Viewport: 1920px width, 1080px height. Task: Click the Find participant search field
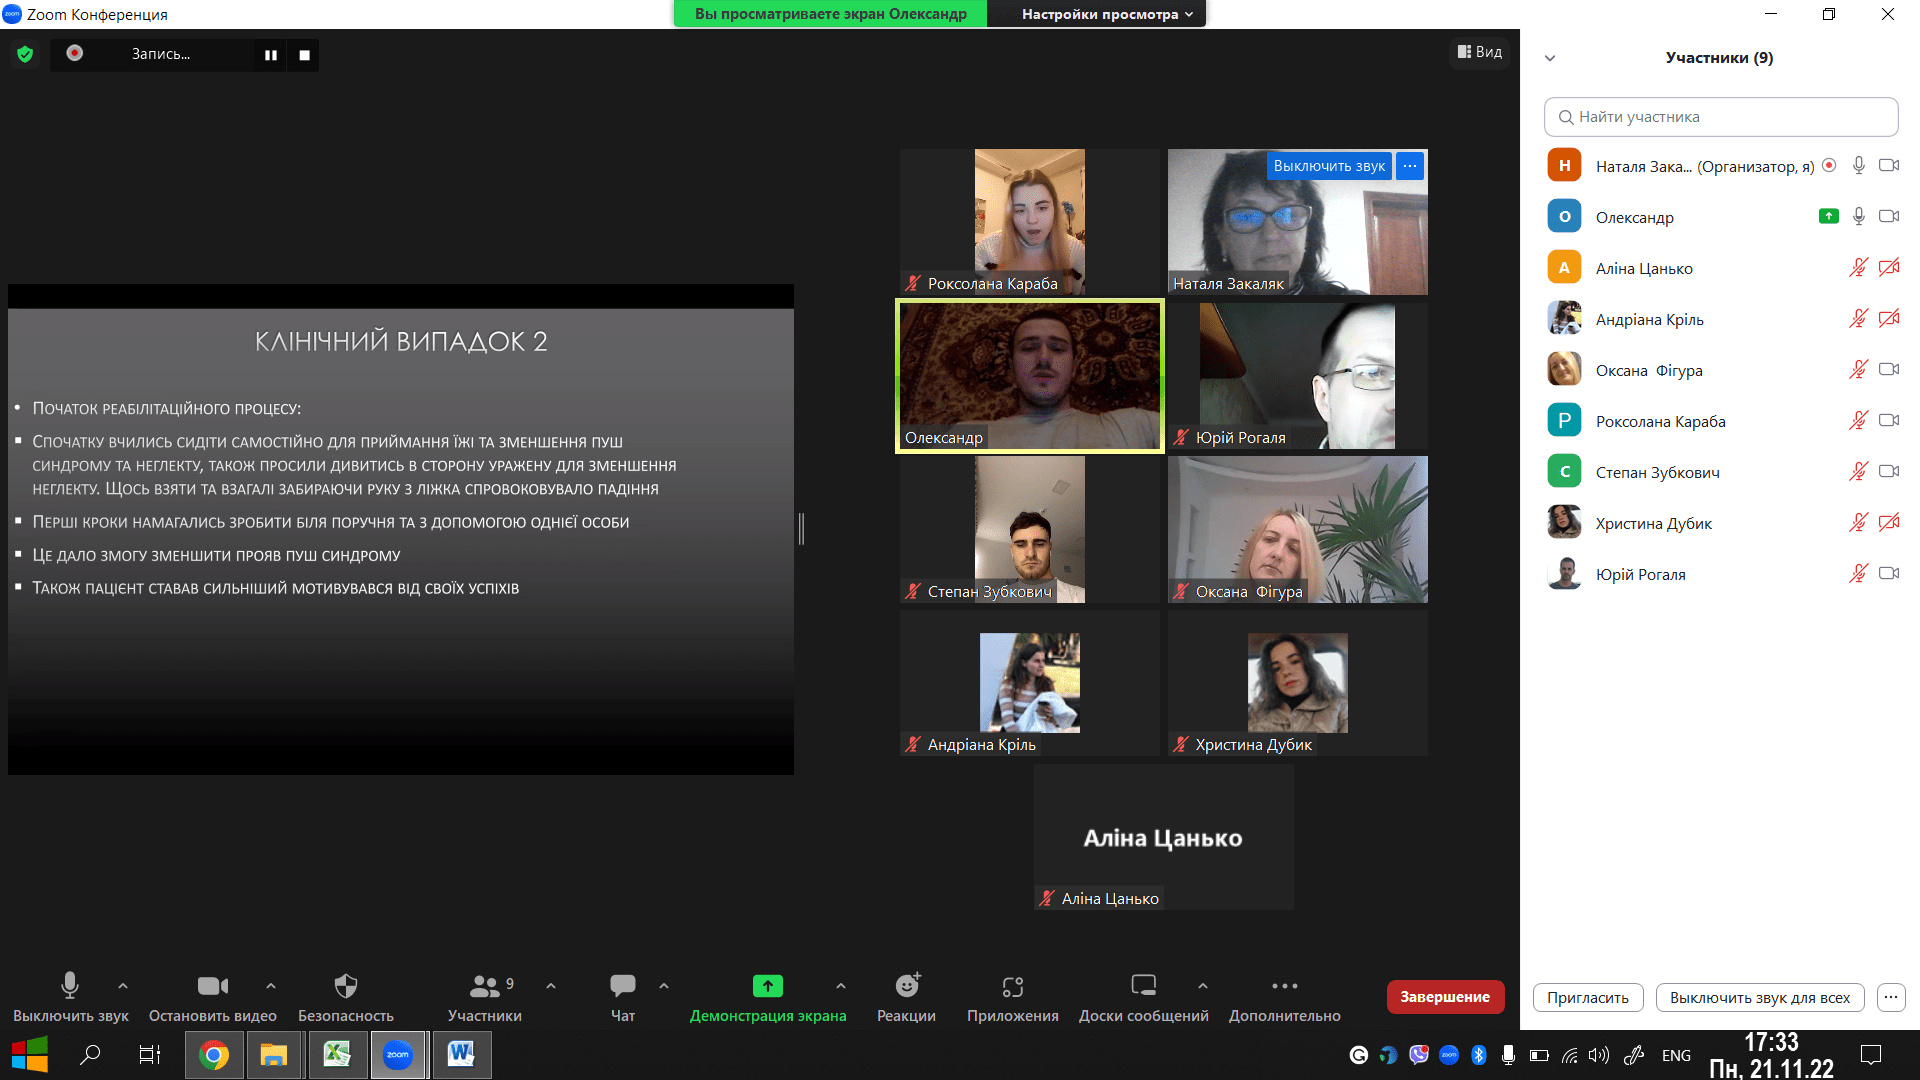(x=1720, y=117)
